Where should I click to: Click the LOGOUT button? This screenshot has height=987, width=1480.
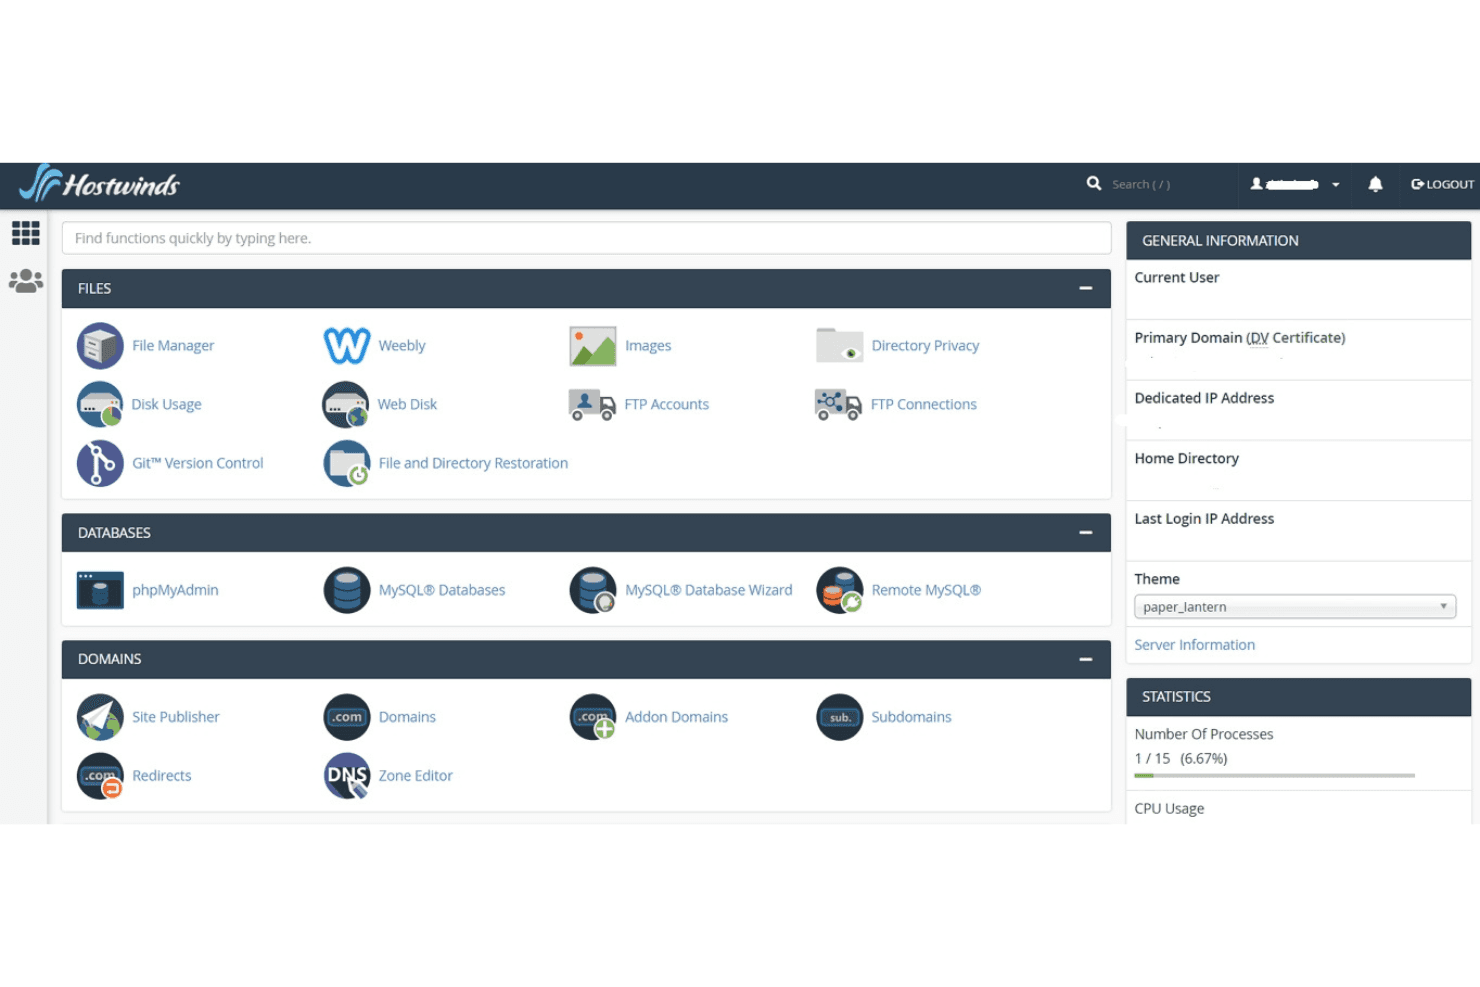(1442, 184)
